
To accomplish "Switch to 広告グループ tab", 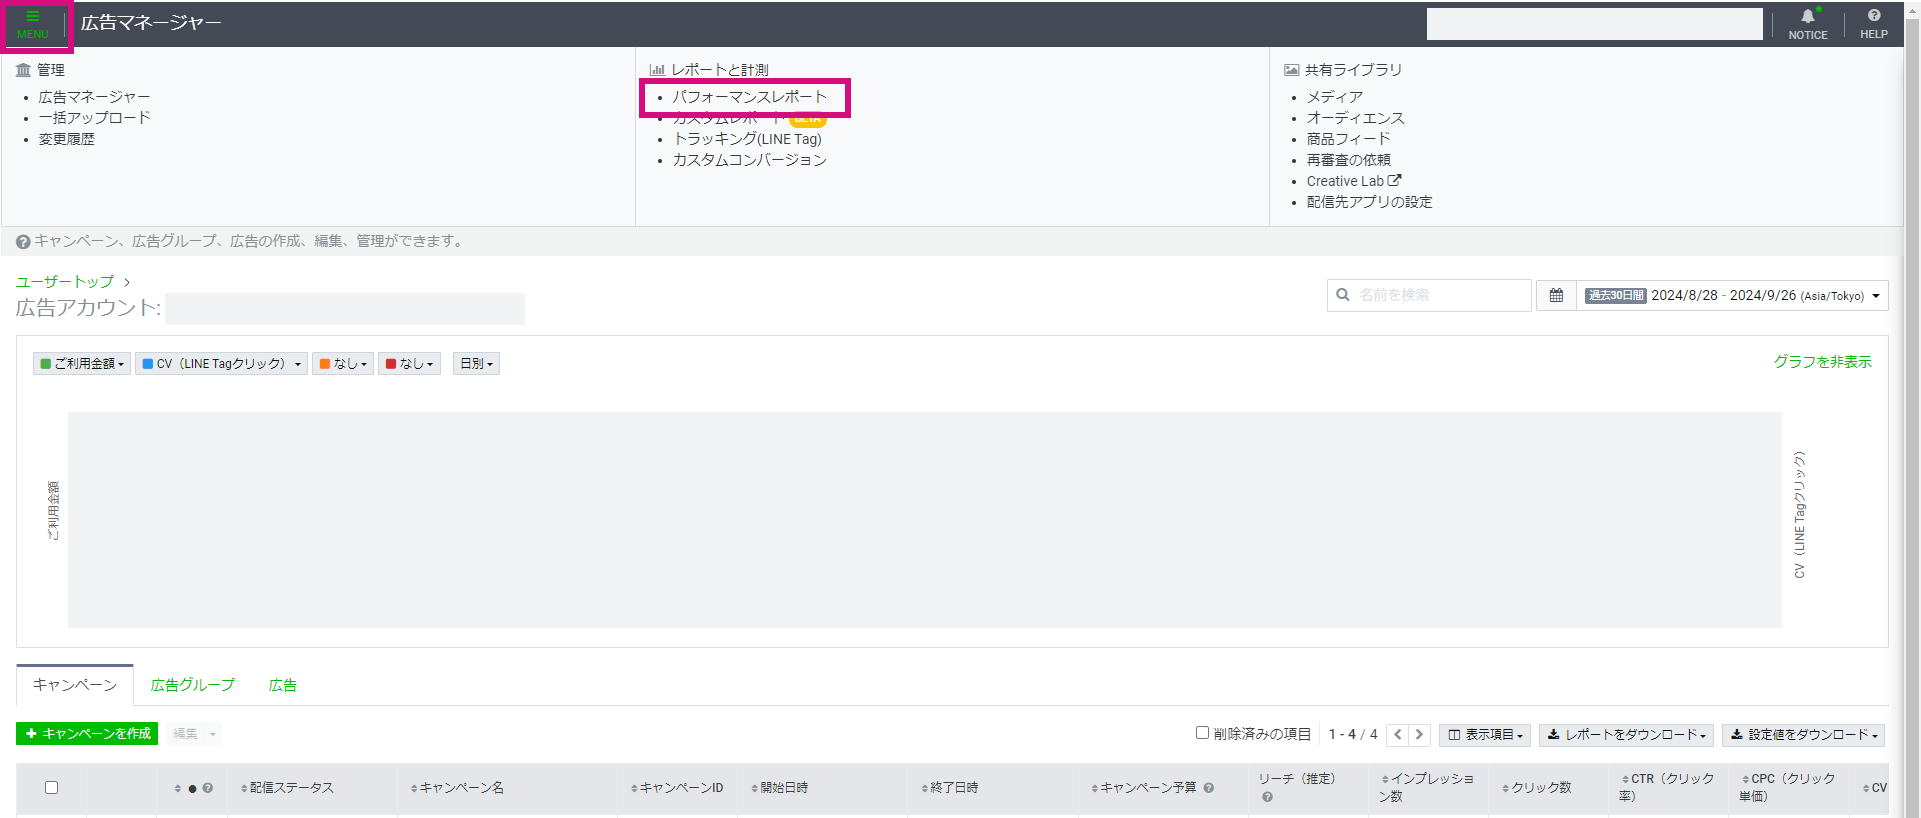I will tap(192, 685).
